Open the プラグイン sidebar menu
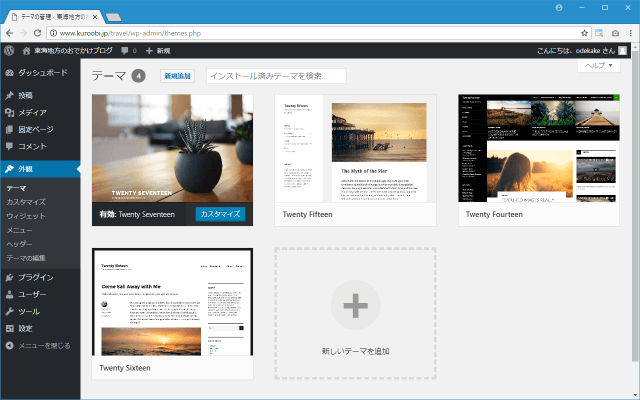Image resolution: width=640 pixels, height=400 pixels. pos(35,277)
